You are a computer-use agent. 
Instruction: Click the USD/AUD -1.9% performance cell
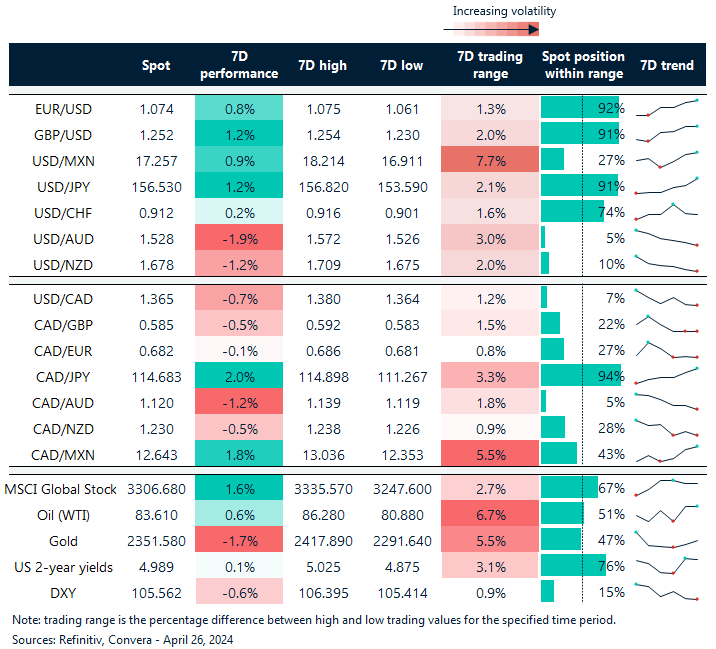tap(239, 238)
